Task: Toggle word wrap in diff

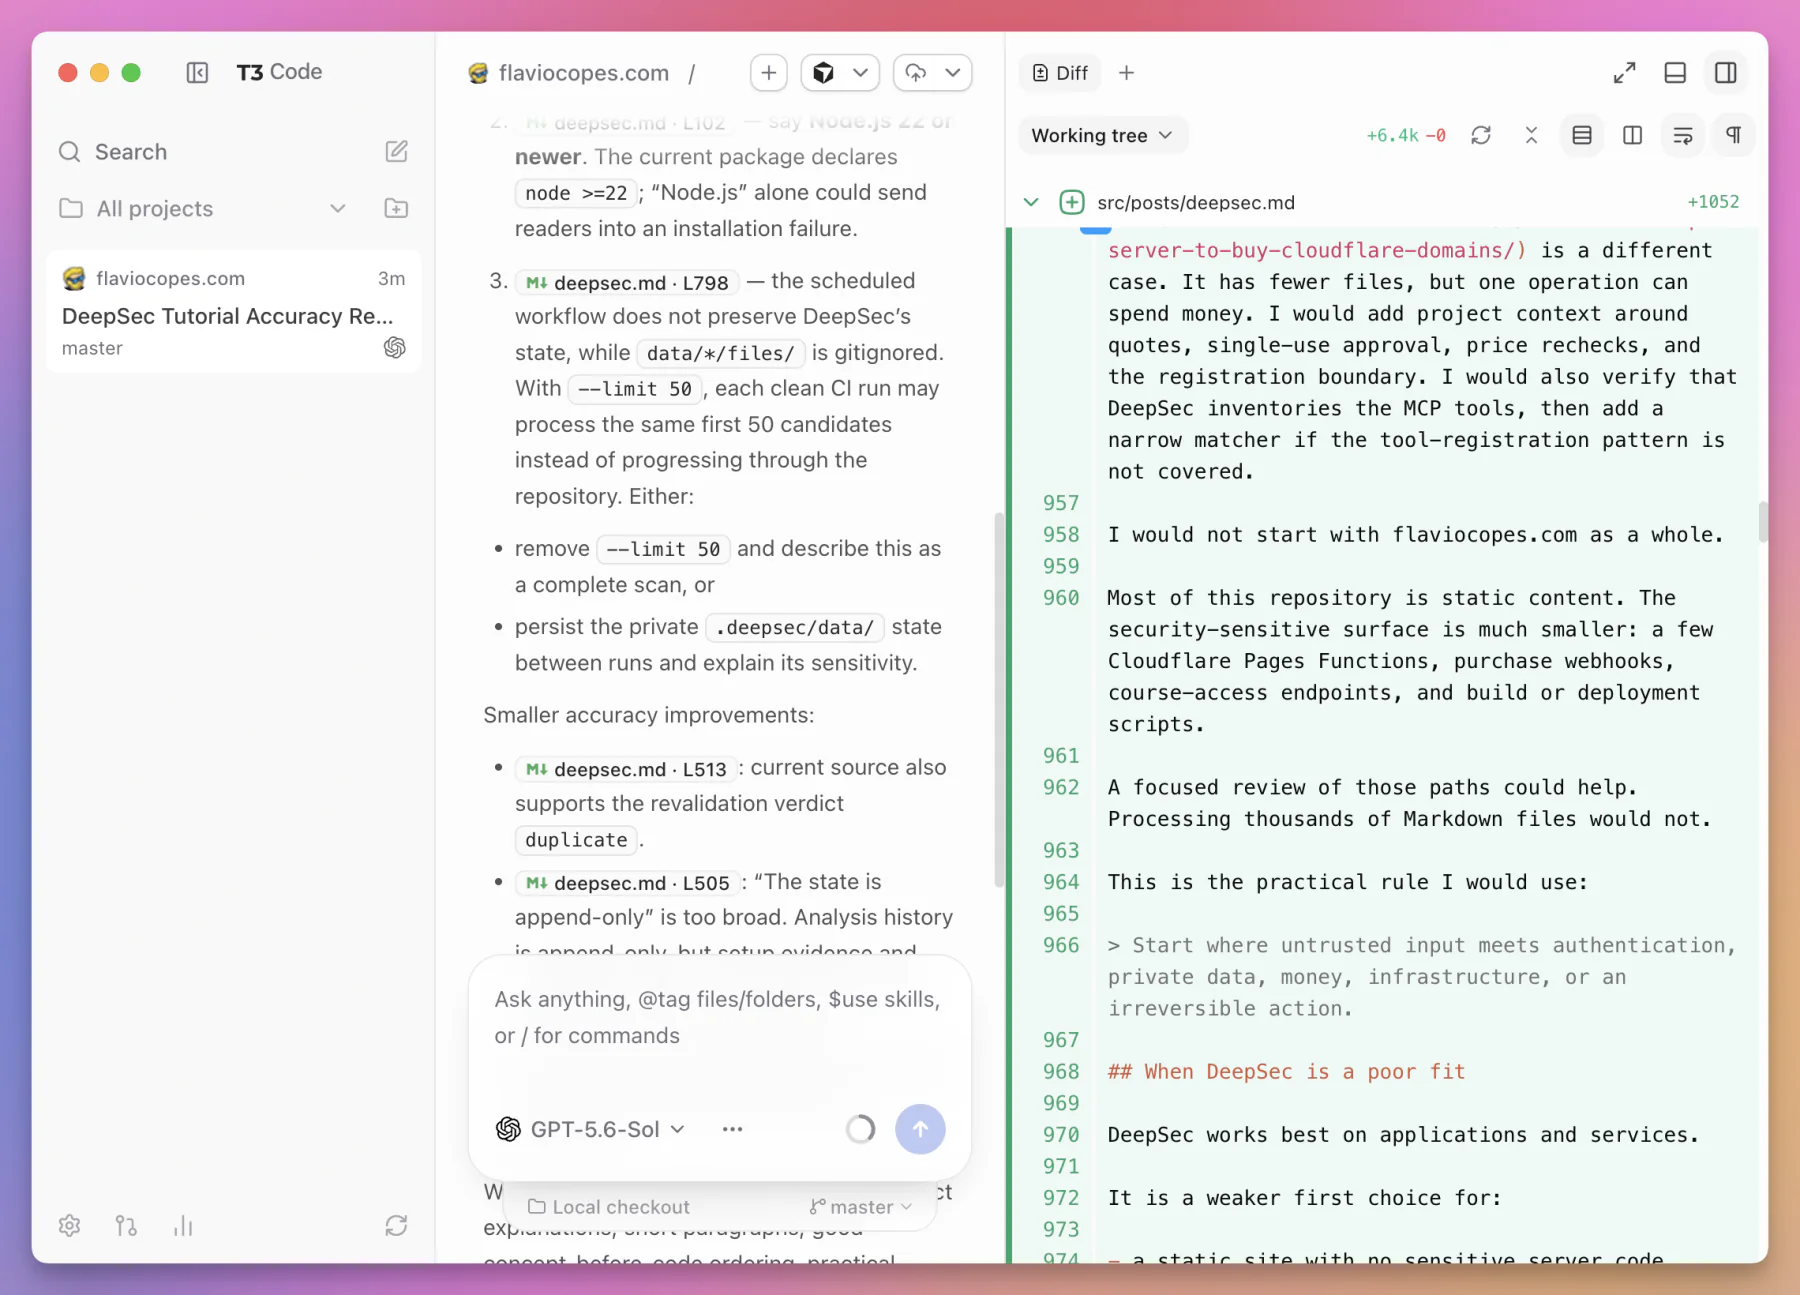Action: 1683,135
